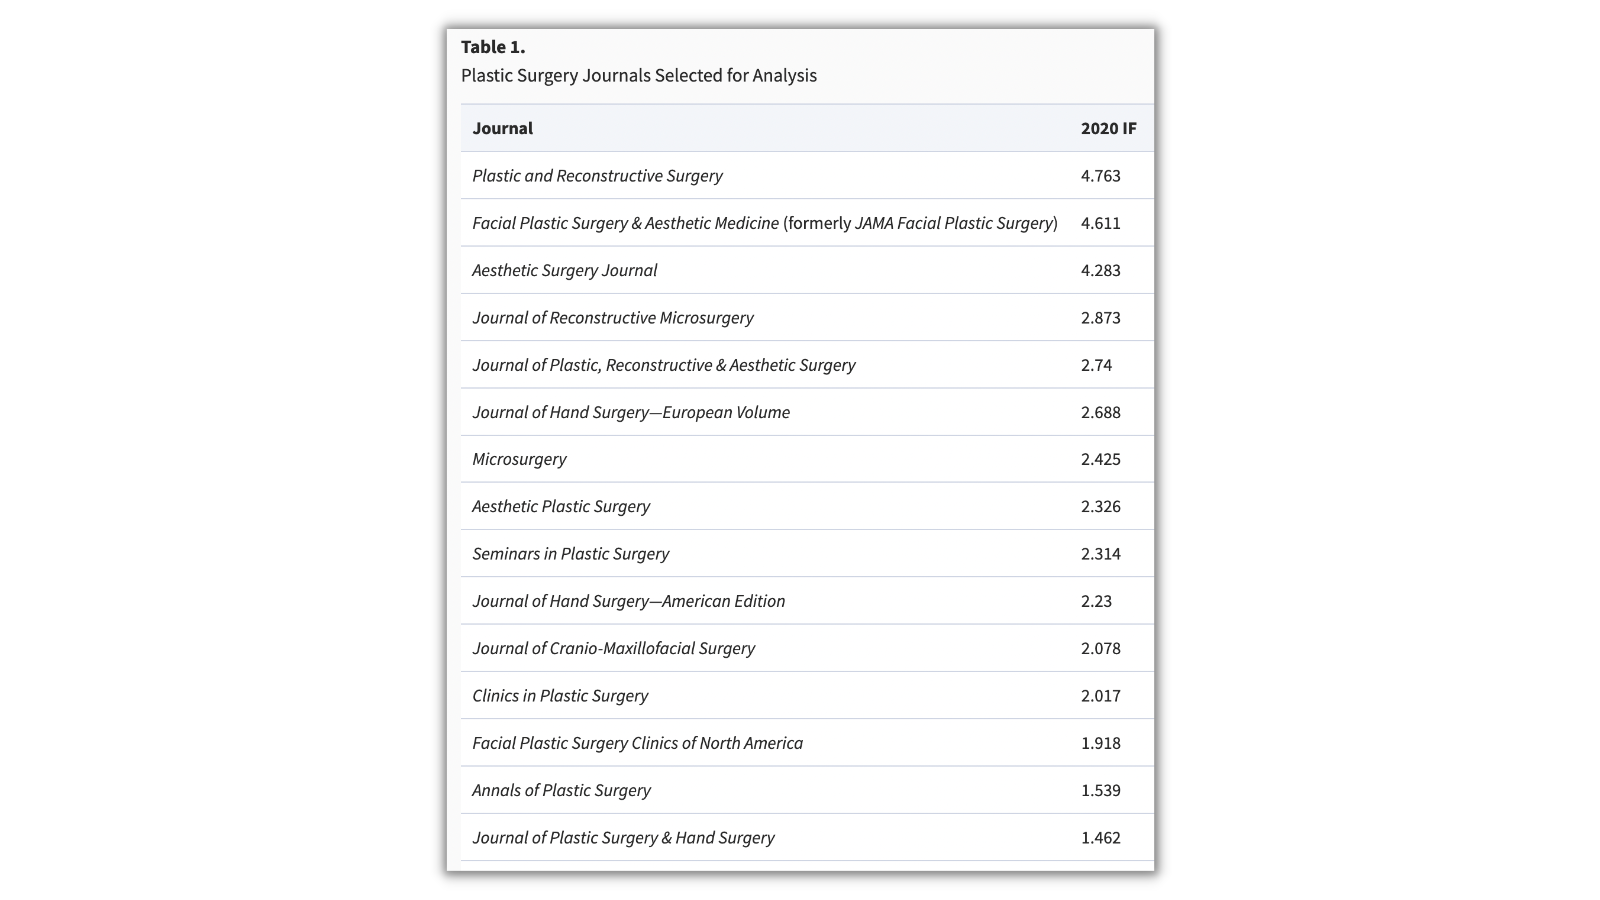Click impact factor value 4.611

click(1101, 223)
